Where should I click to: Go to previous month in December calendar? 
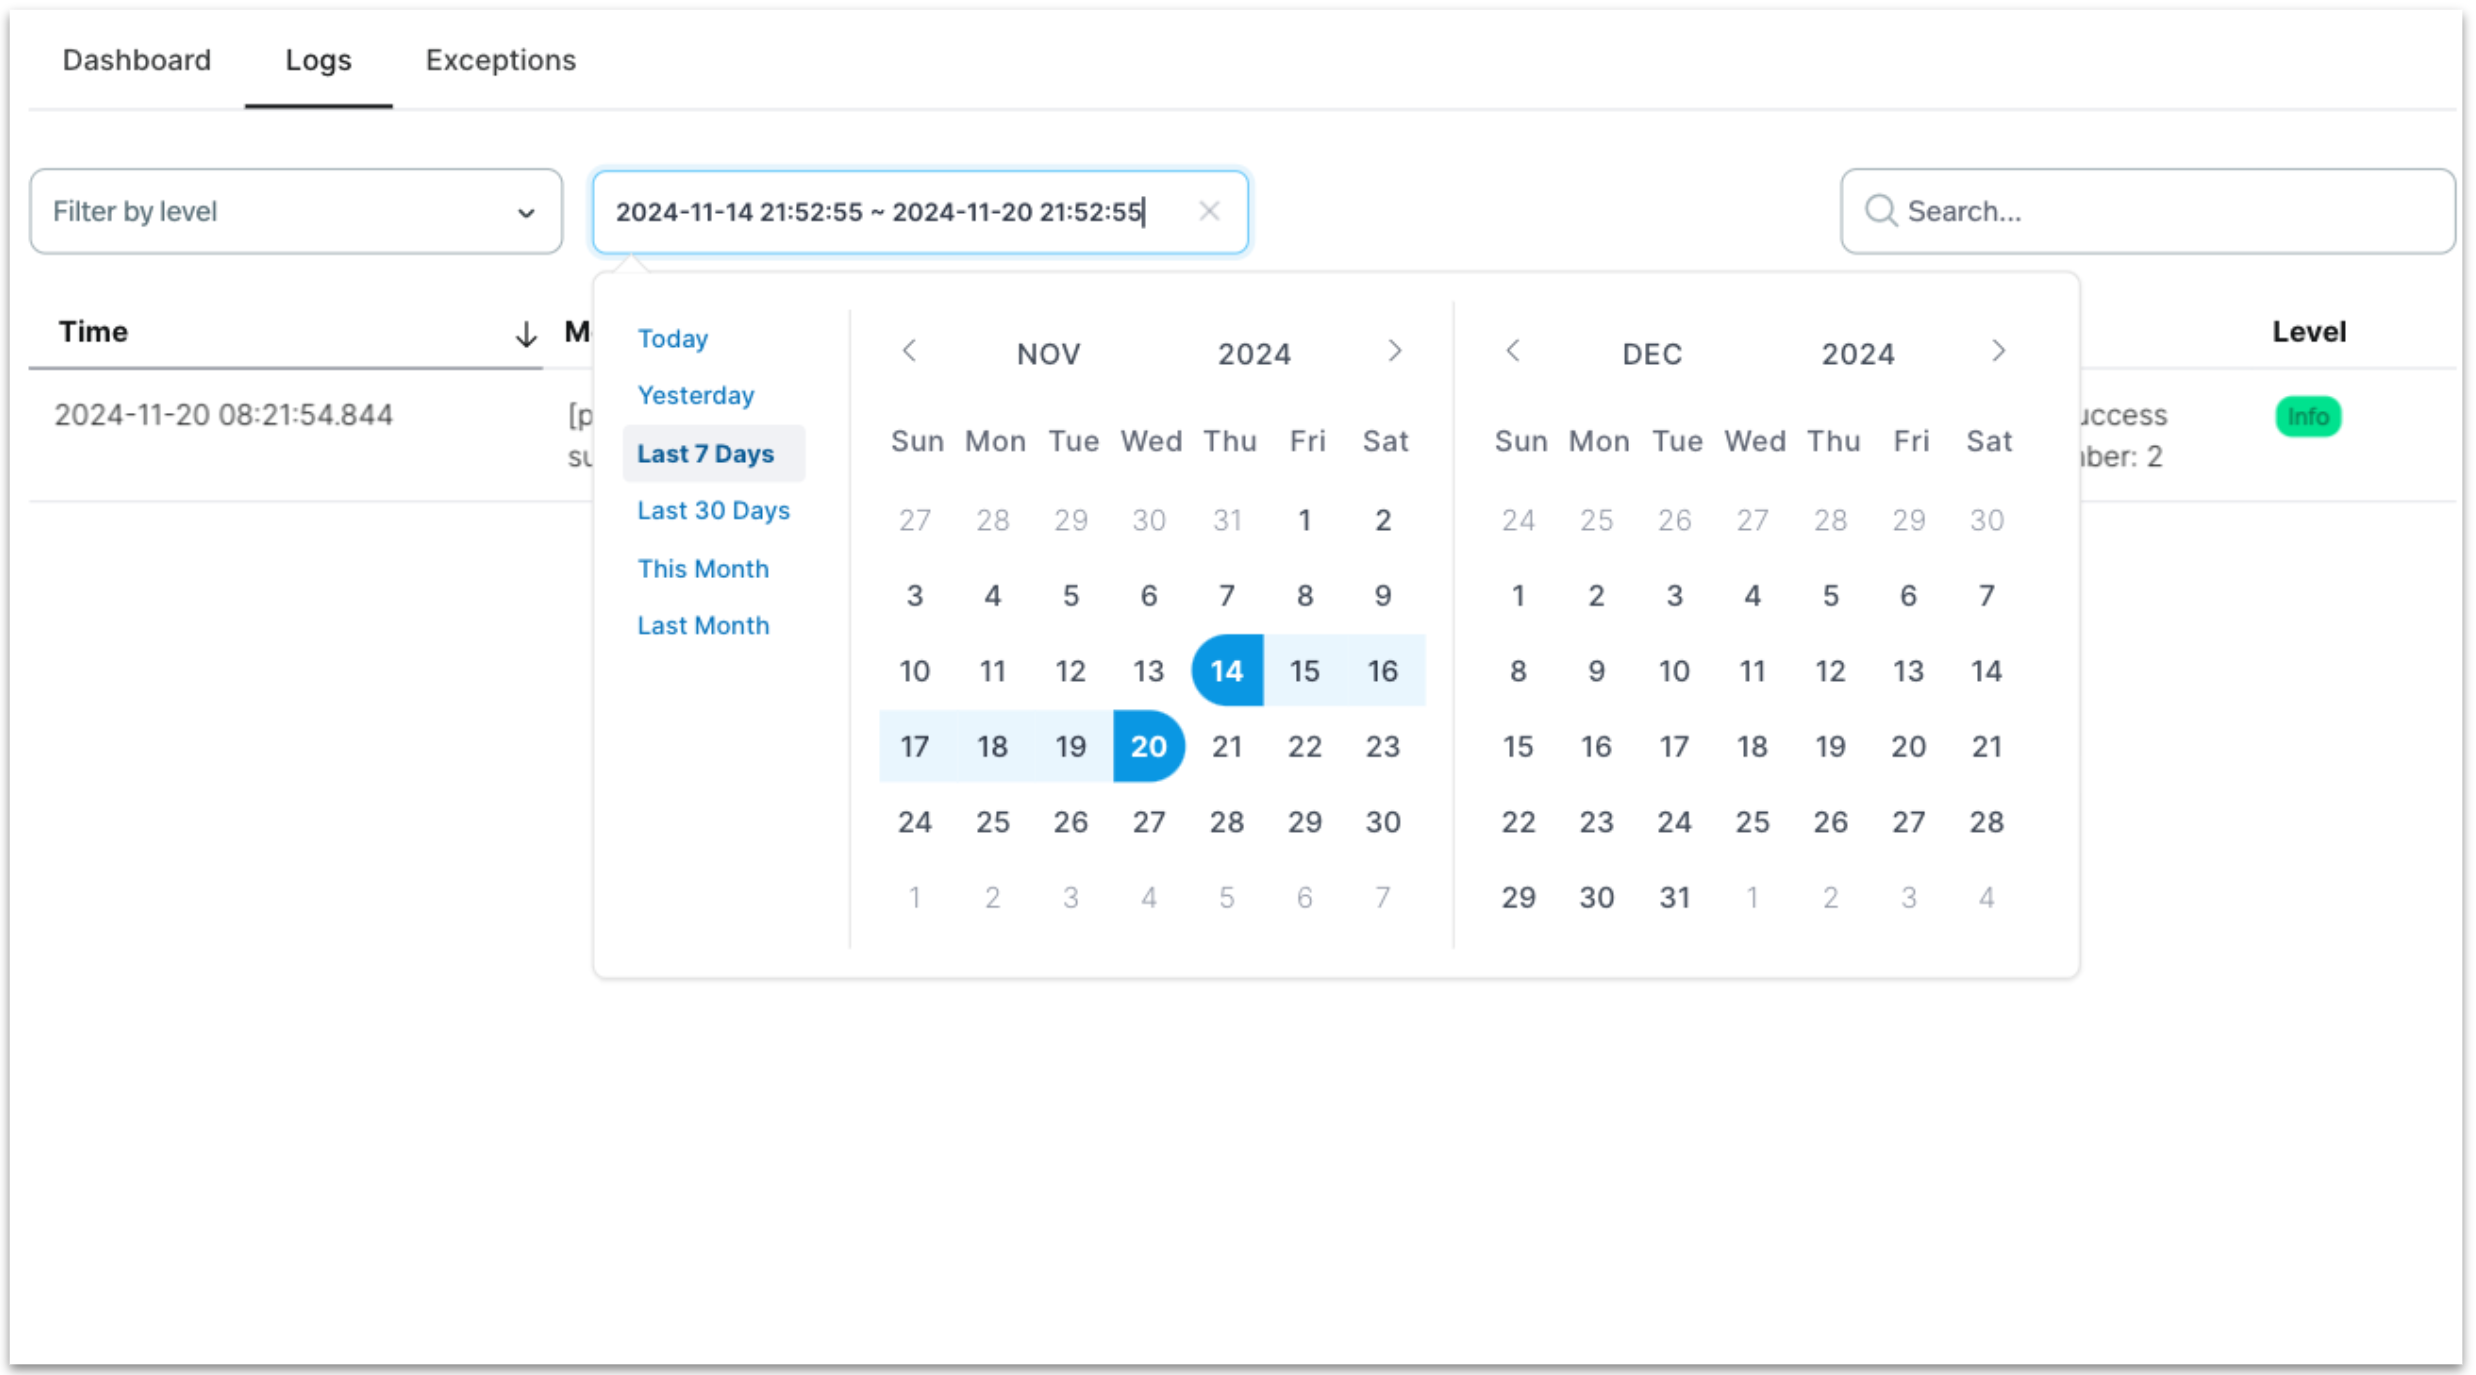(x=1514, y=351)
